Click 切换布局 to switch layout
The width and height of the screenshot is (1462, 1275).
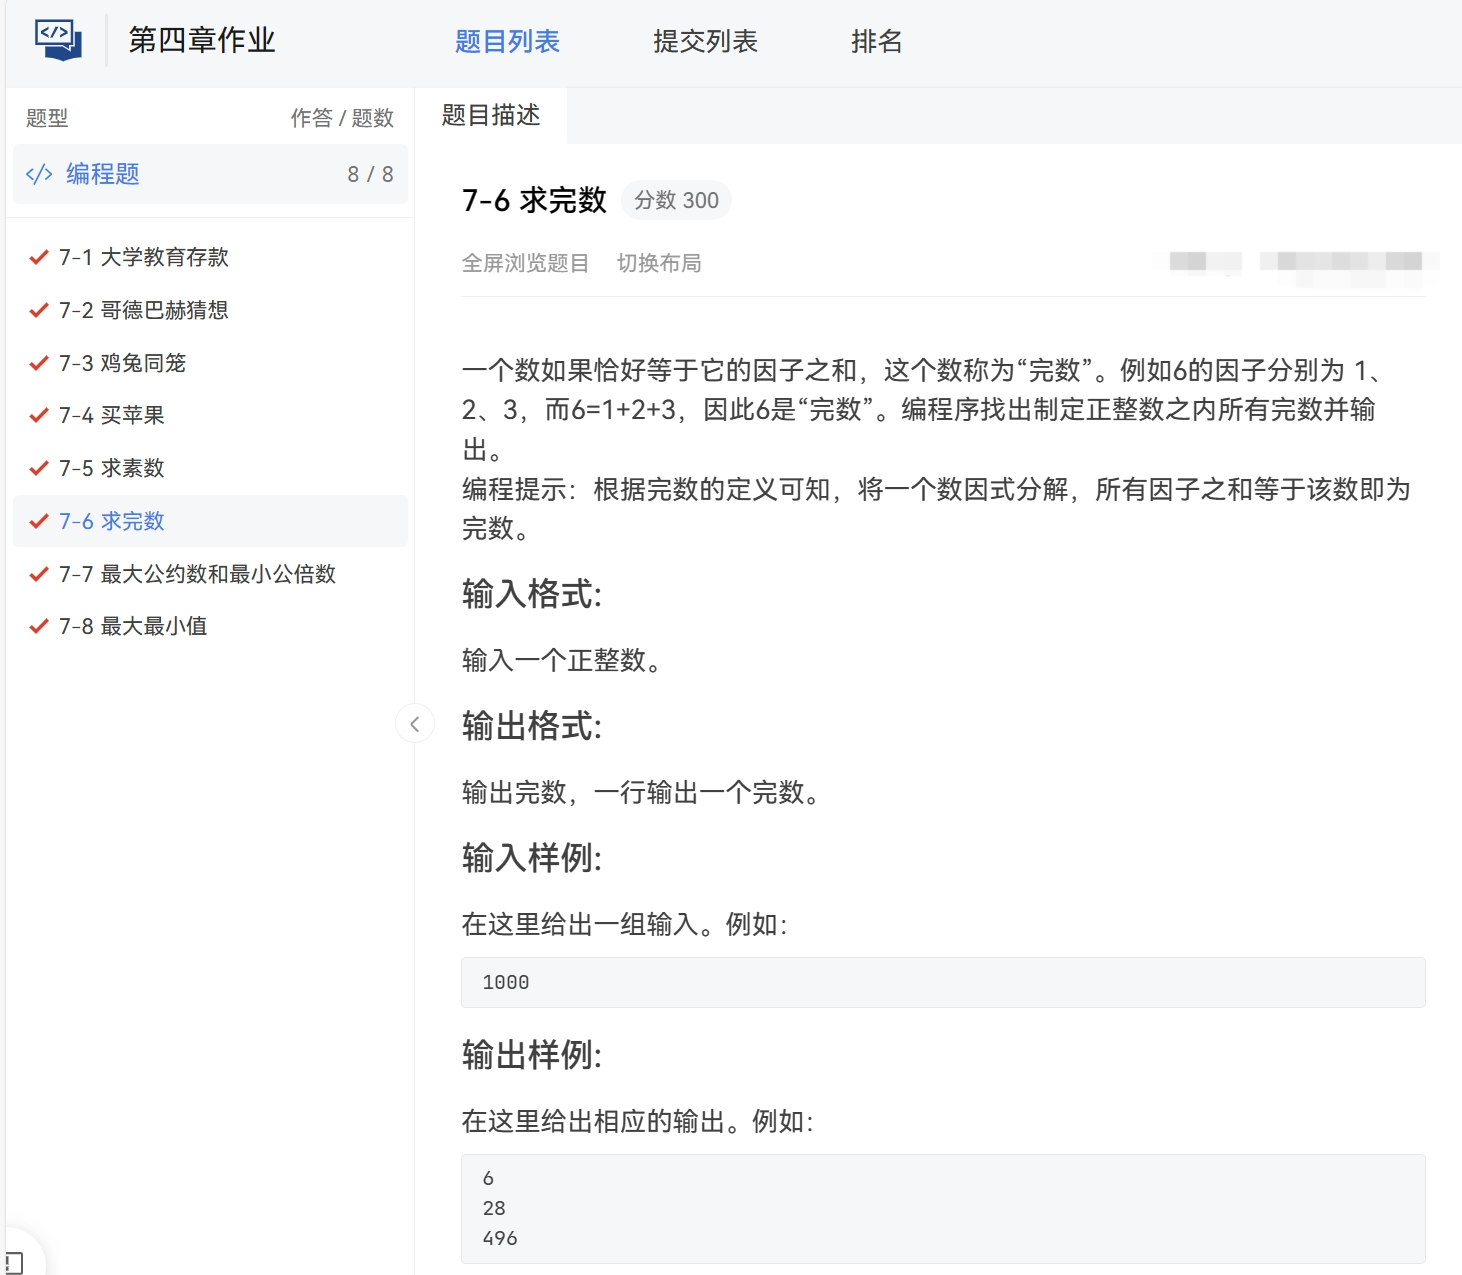659,263
